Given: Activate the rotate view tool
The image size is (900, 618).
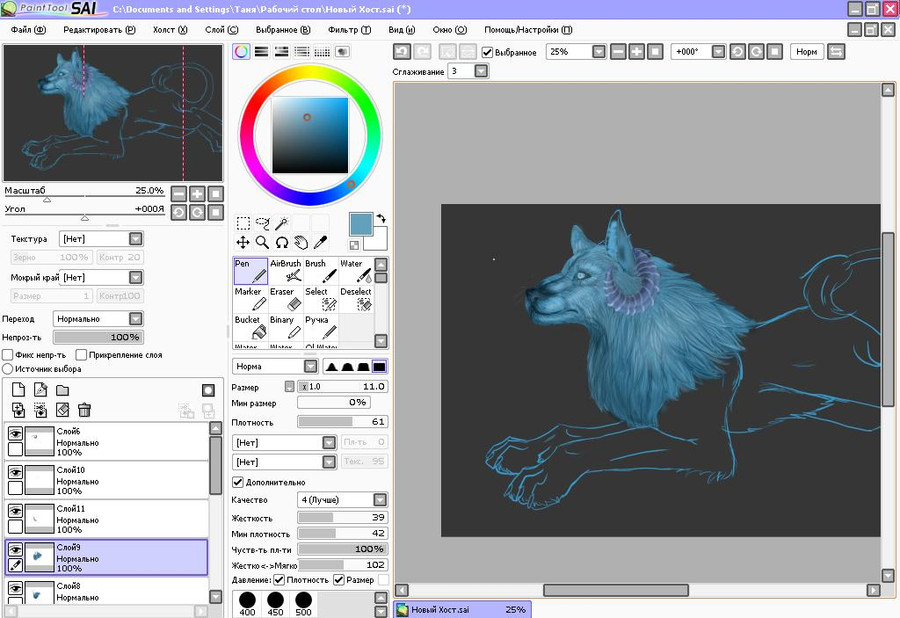Looking at the screenshot, I should click(282, 242).
